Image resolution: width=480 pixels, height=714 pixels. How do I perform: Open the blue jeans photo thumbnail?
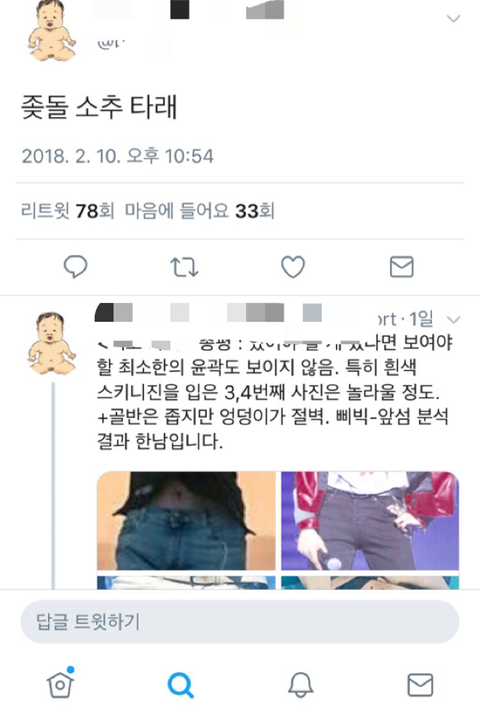186,520
